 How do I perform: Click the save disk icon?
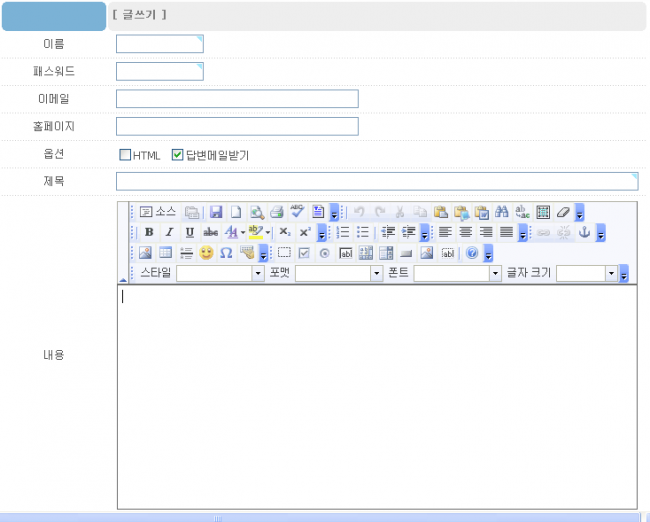tap(216, 212)
